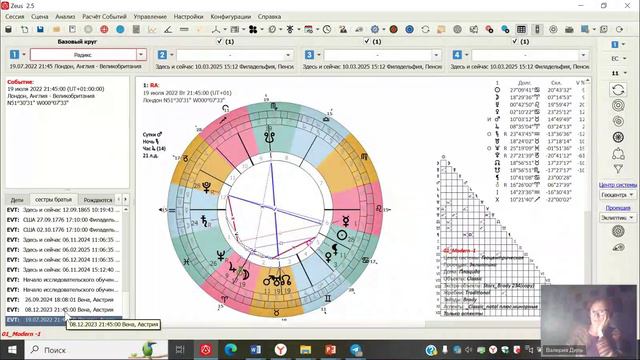Toggle the table grid toolbar icon
Screen dimensions: 640x360
click(x=521, y=29)
